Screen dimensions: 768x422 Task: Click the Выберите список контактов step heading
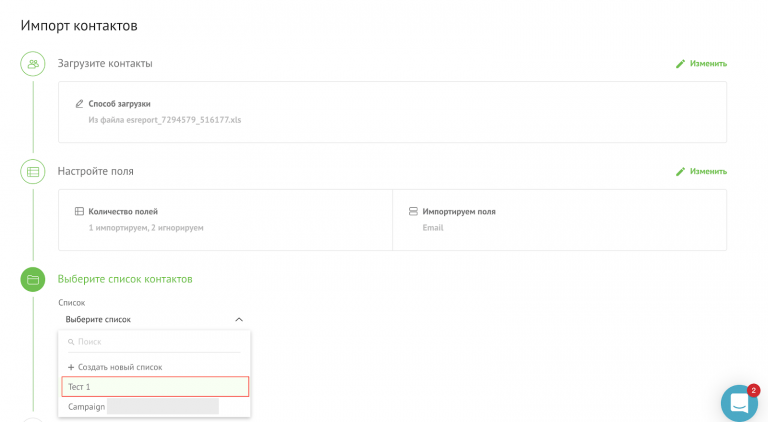pyautogui.click(x=125, y=279)
